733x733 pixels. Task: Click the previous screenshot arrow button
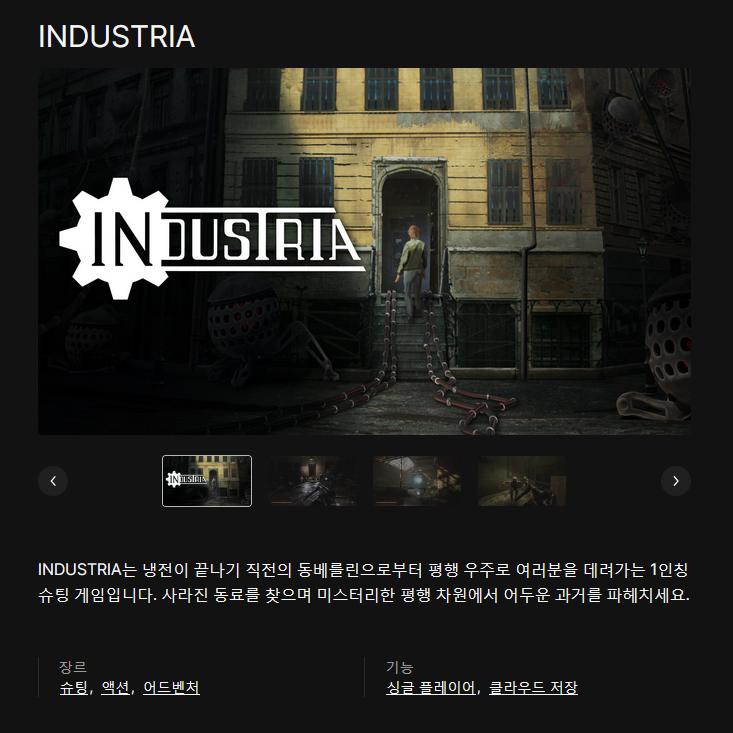(53, 481)
